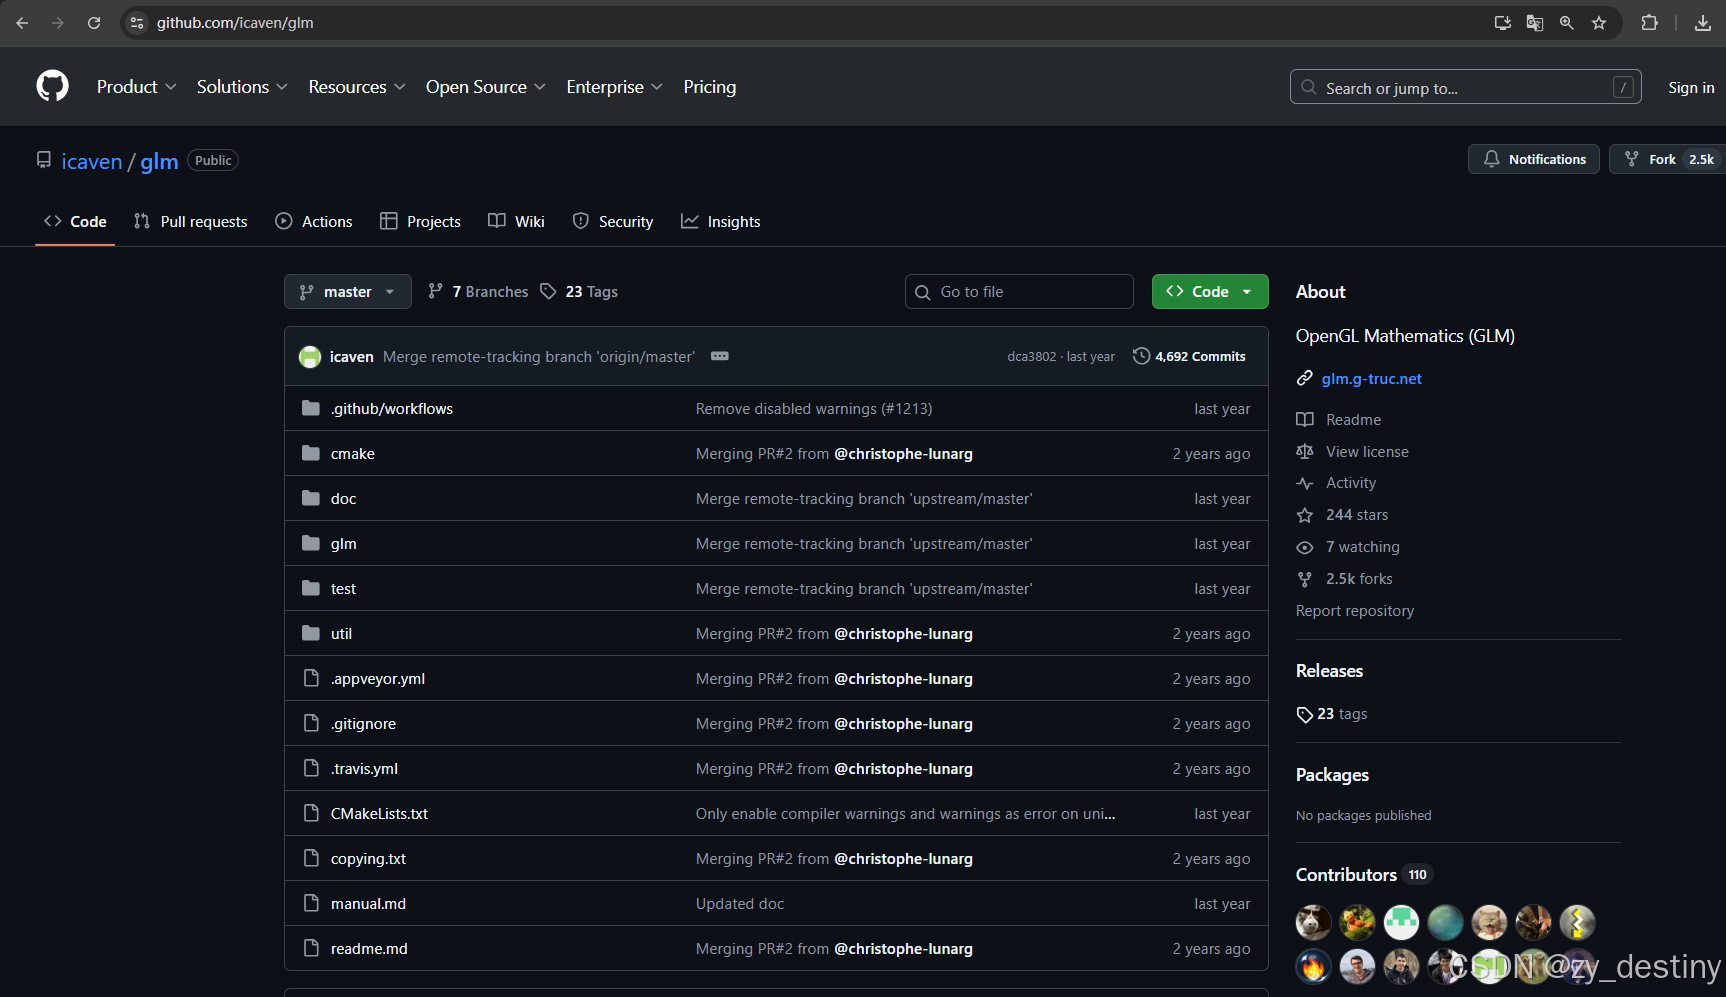1726x997 pixels.
Task: Open the Pull requests tab
Action: (x=190, y=221)
